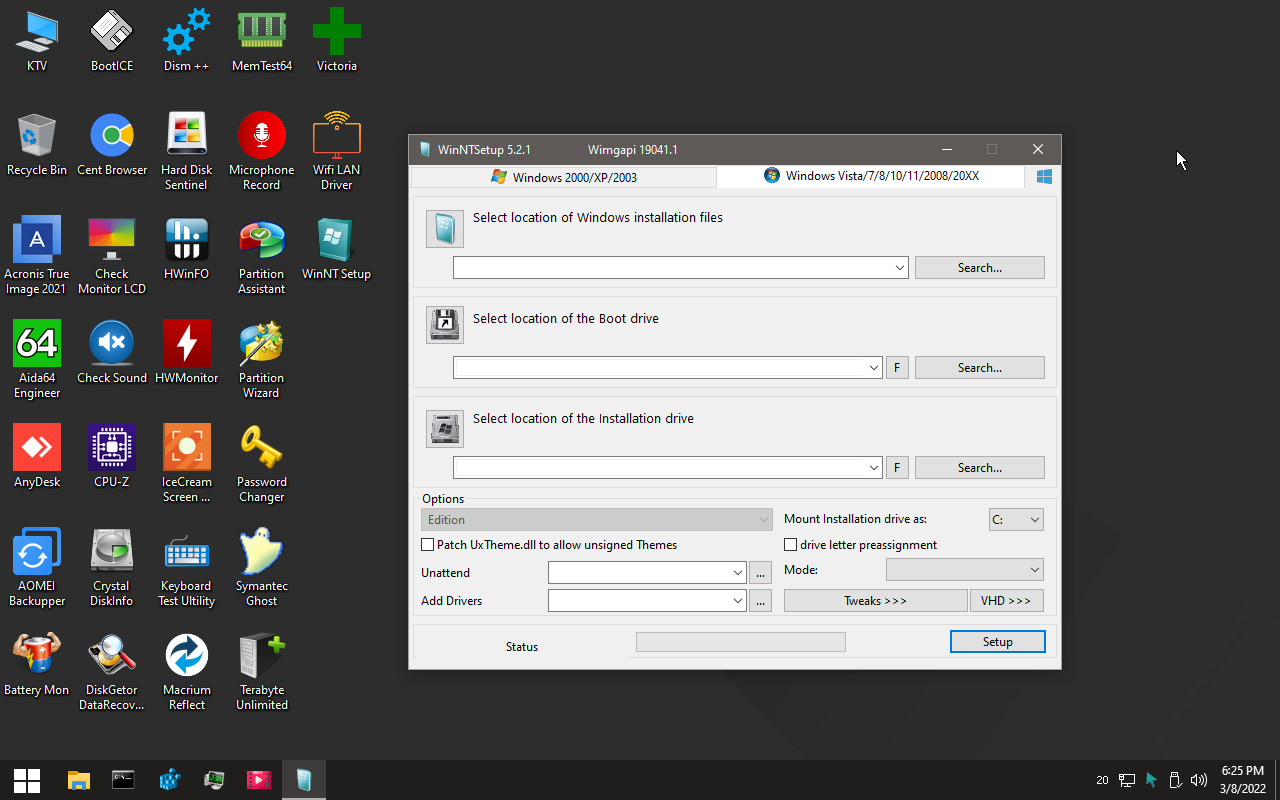Click F button next to Installation drive
1280x800 pixels.
click(897, 468)
